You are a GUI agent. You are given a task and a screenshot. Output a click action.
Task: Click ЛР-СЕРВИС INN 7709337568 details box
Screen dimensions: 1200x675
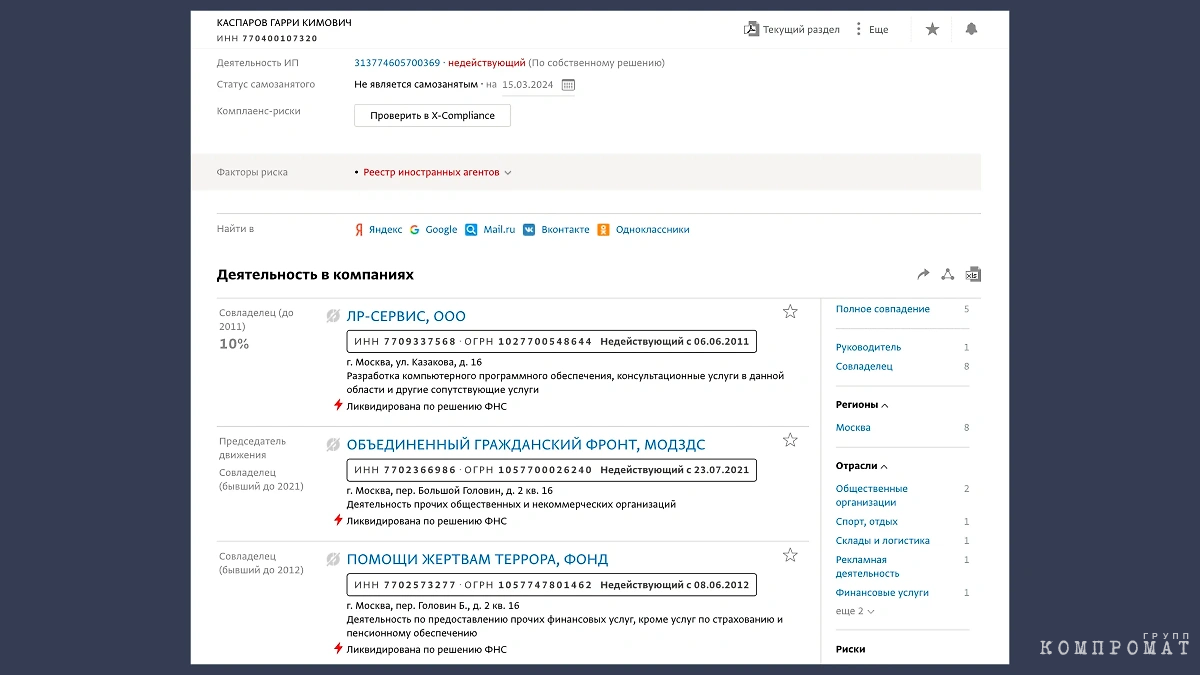(551, 342)
